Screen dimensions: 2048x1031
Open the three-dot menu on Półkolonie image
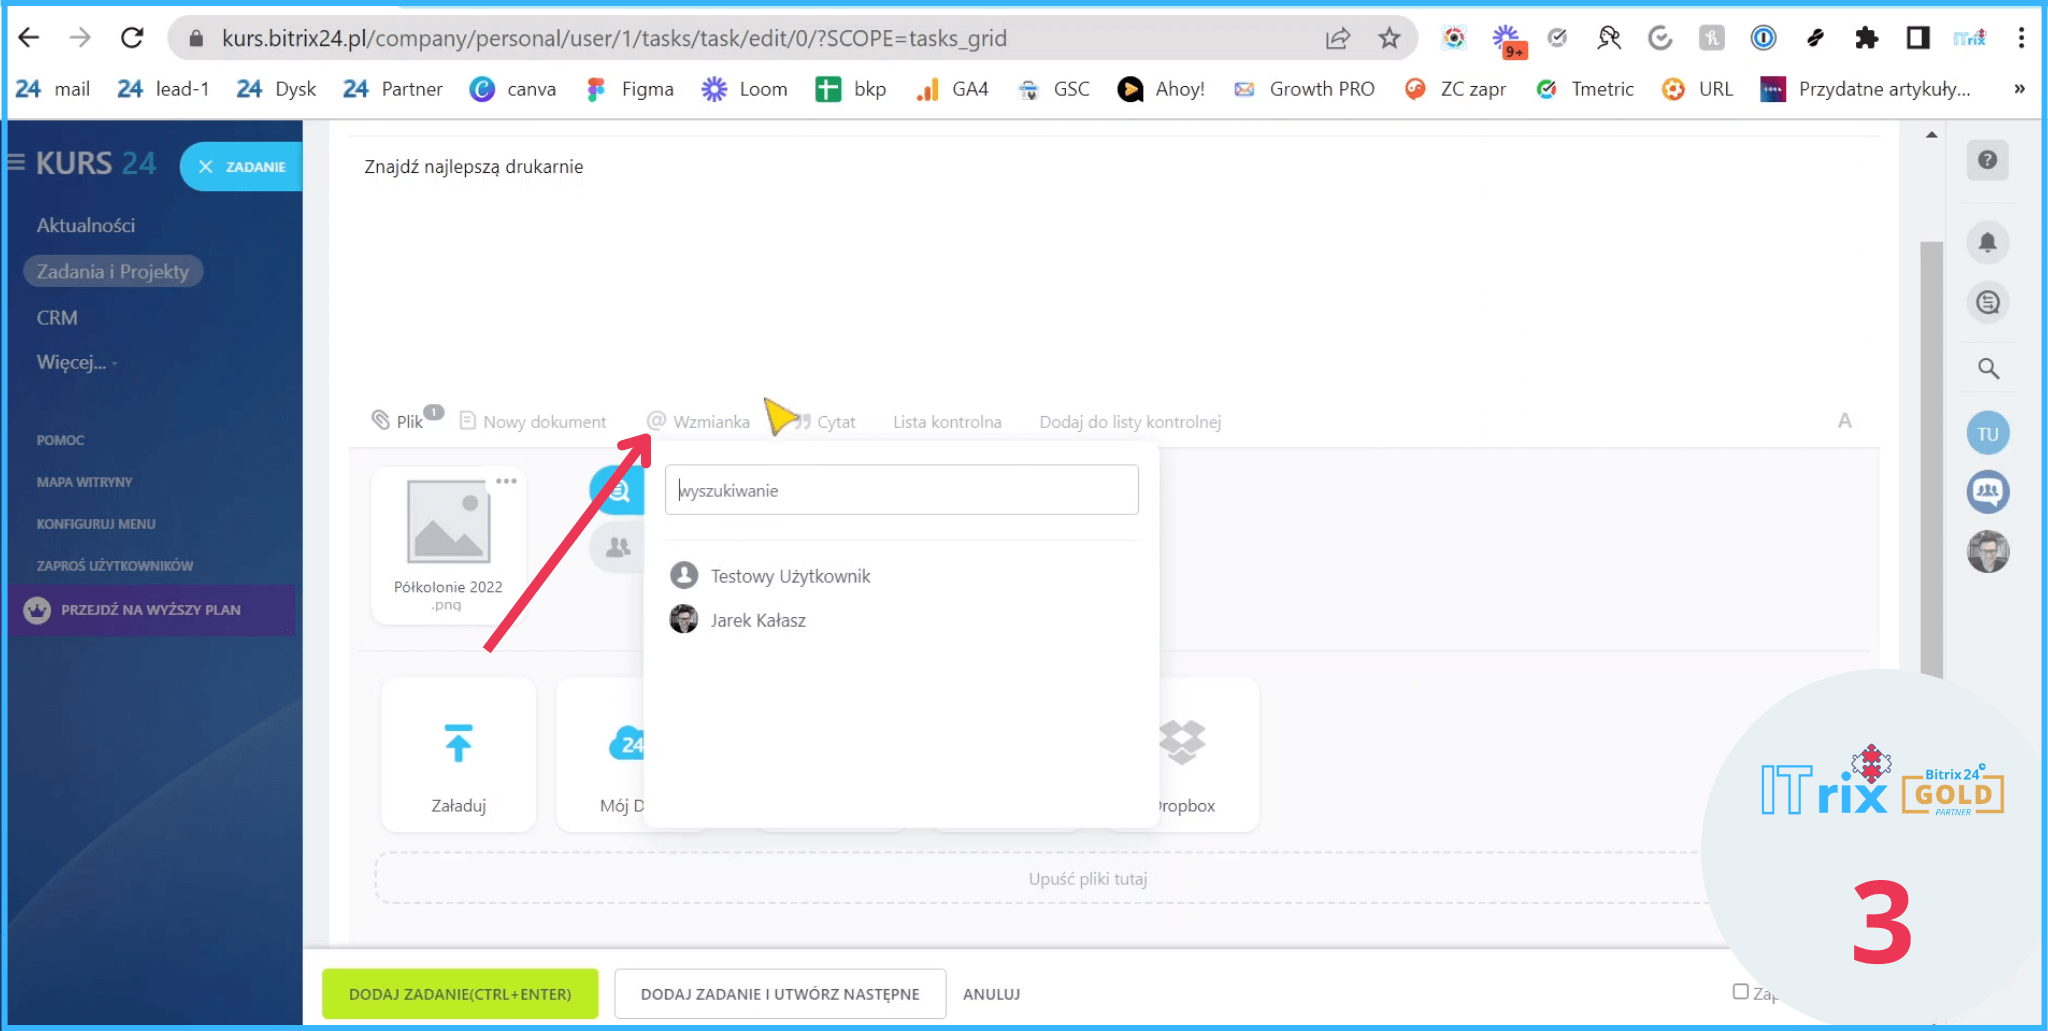tap(506, 481)
